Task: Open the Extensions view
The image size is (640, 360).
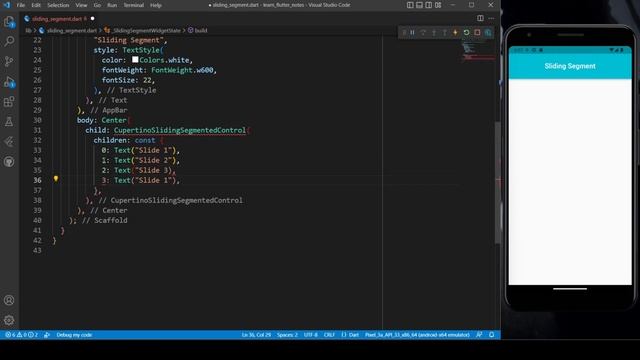Action: coord(9,102)
